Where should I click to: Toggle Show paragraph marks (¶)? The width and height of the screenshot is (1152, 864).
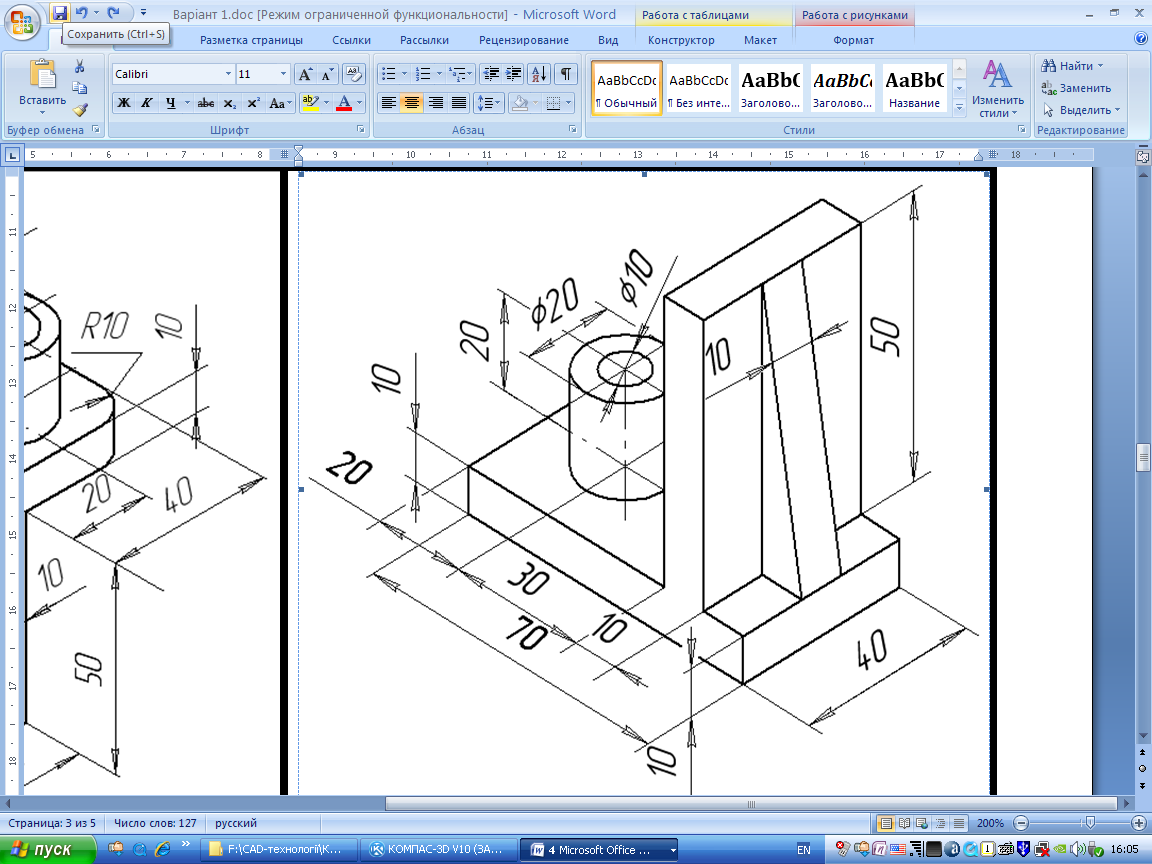[x=565, y=74]
